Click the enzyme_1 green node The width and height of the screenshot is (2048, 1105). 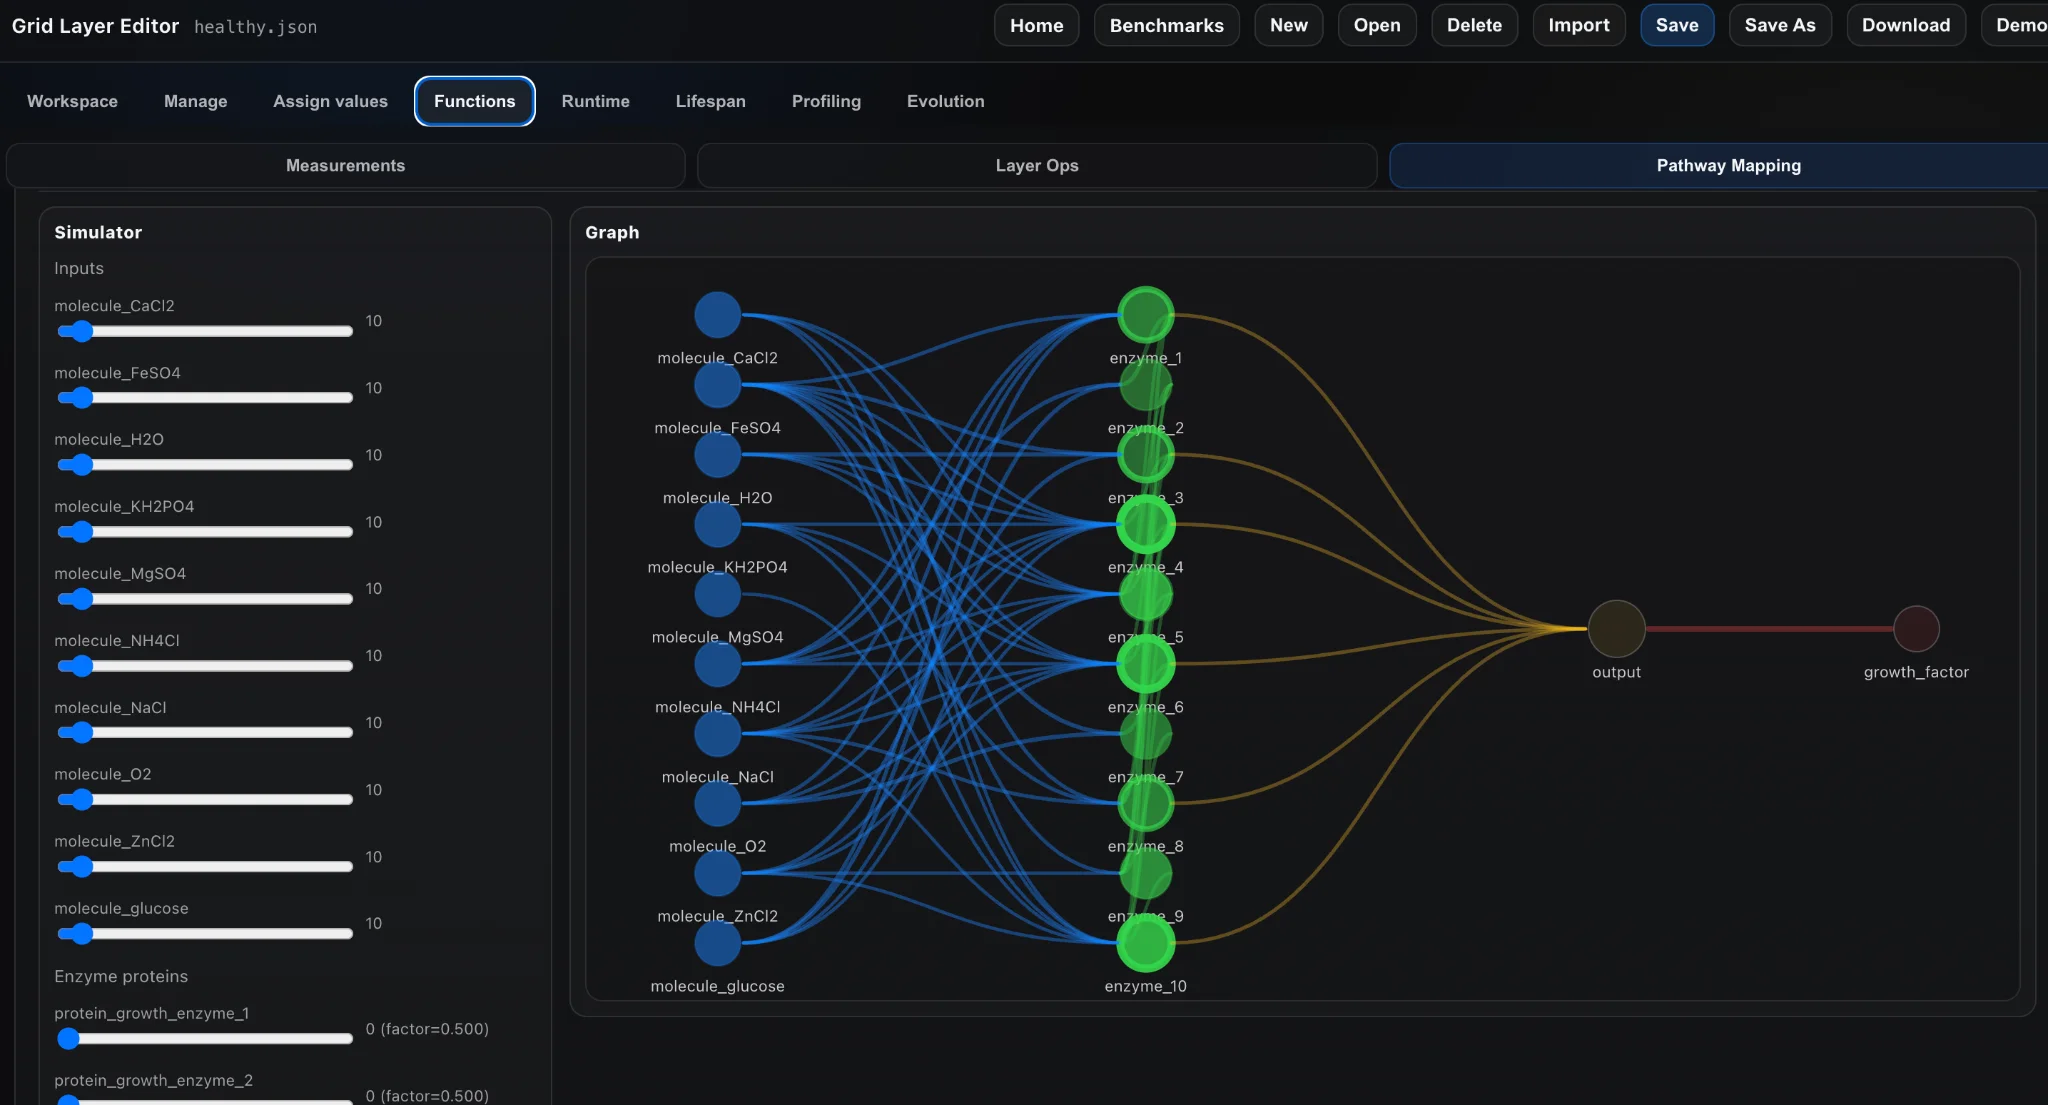1145,315
